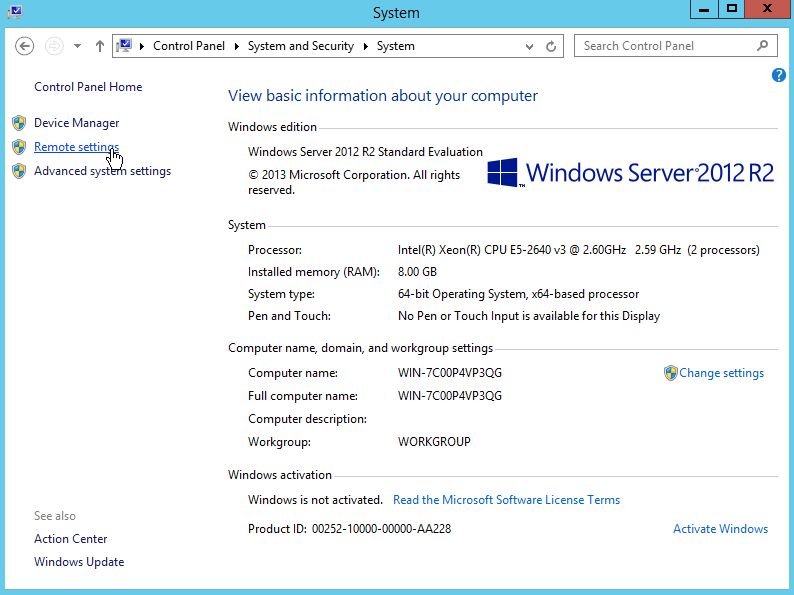
Task: Click the Windows Server 2012 R2 logo
Action: tap(630, 173)
